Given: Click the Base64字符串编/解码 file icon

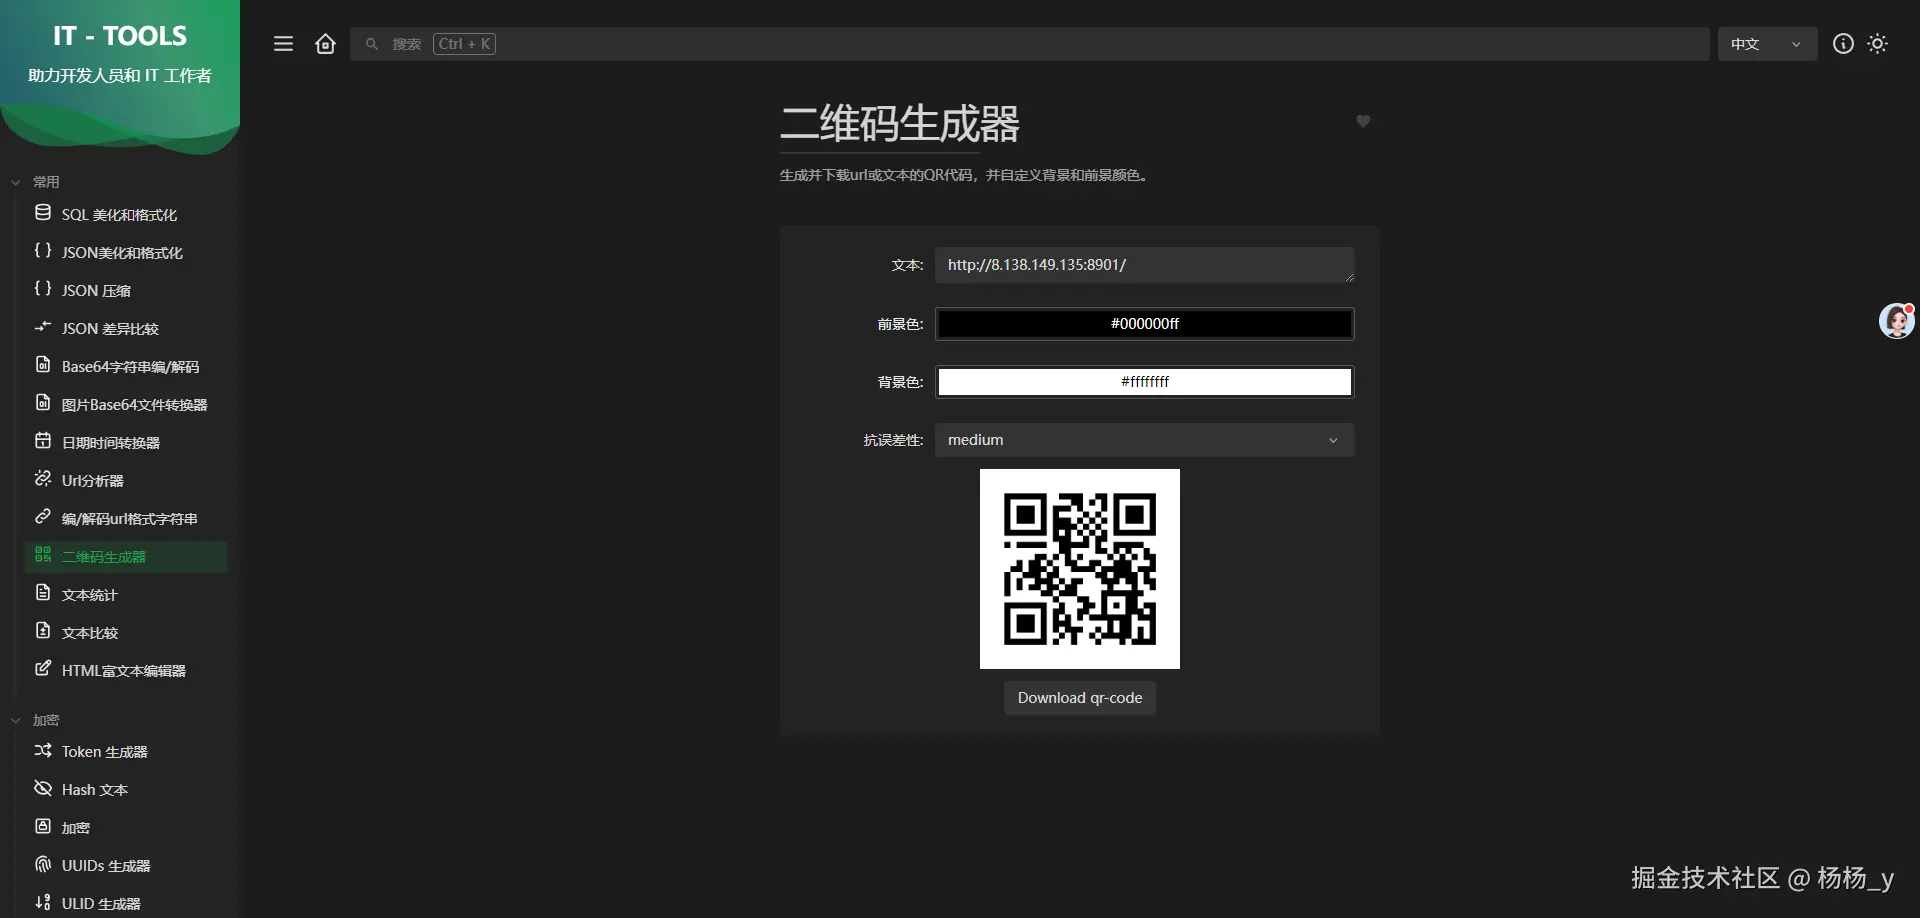Looking at the screenshot, I should click(43, 365).
